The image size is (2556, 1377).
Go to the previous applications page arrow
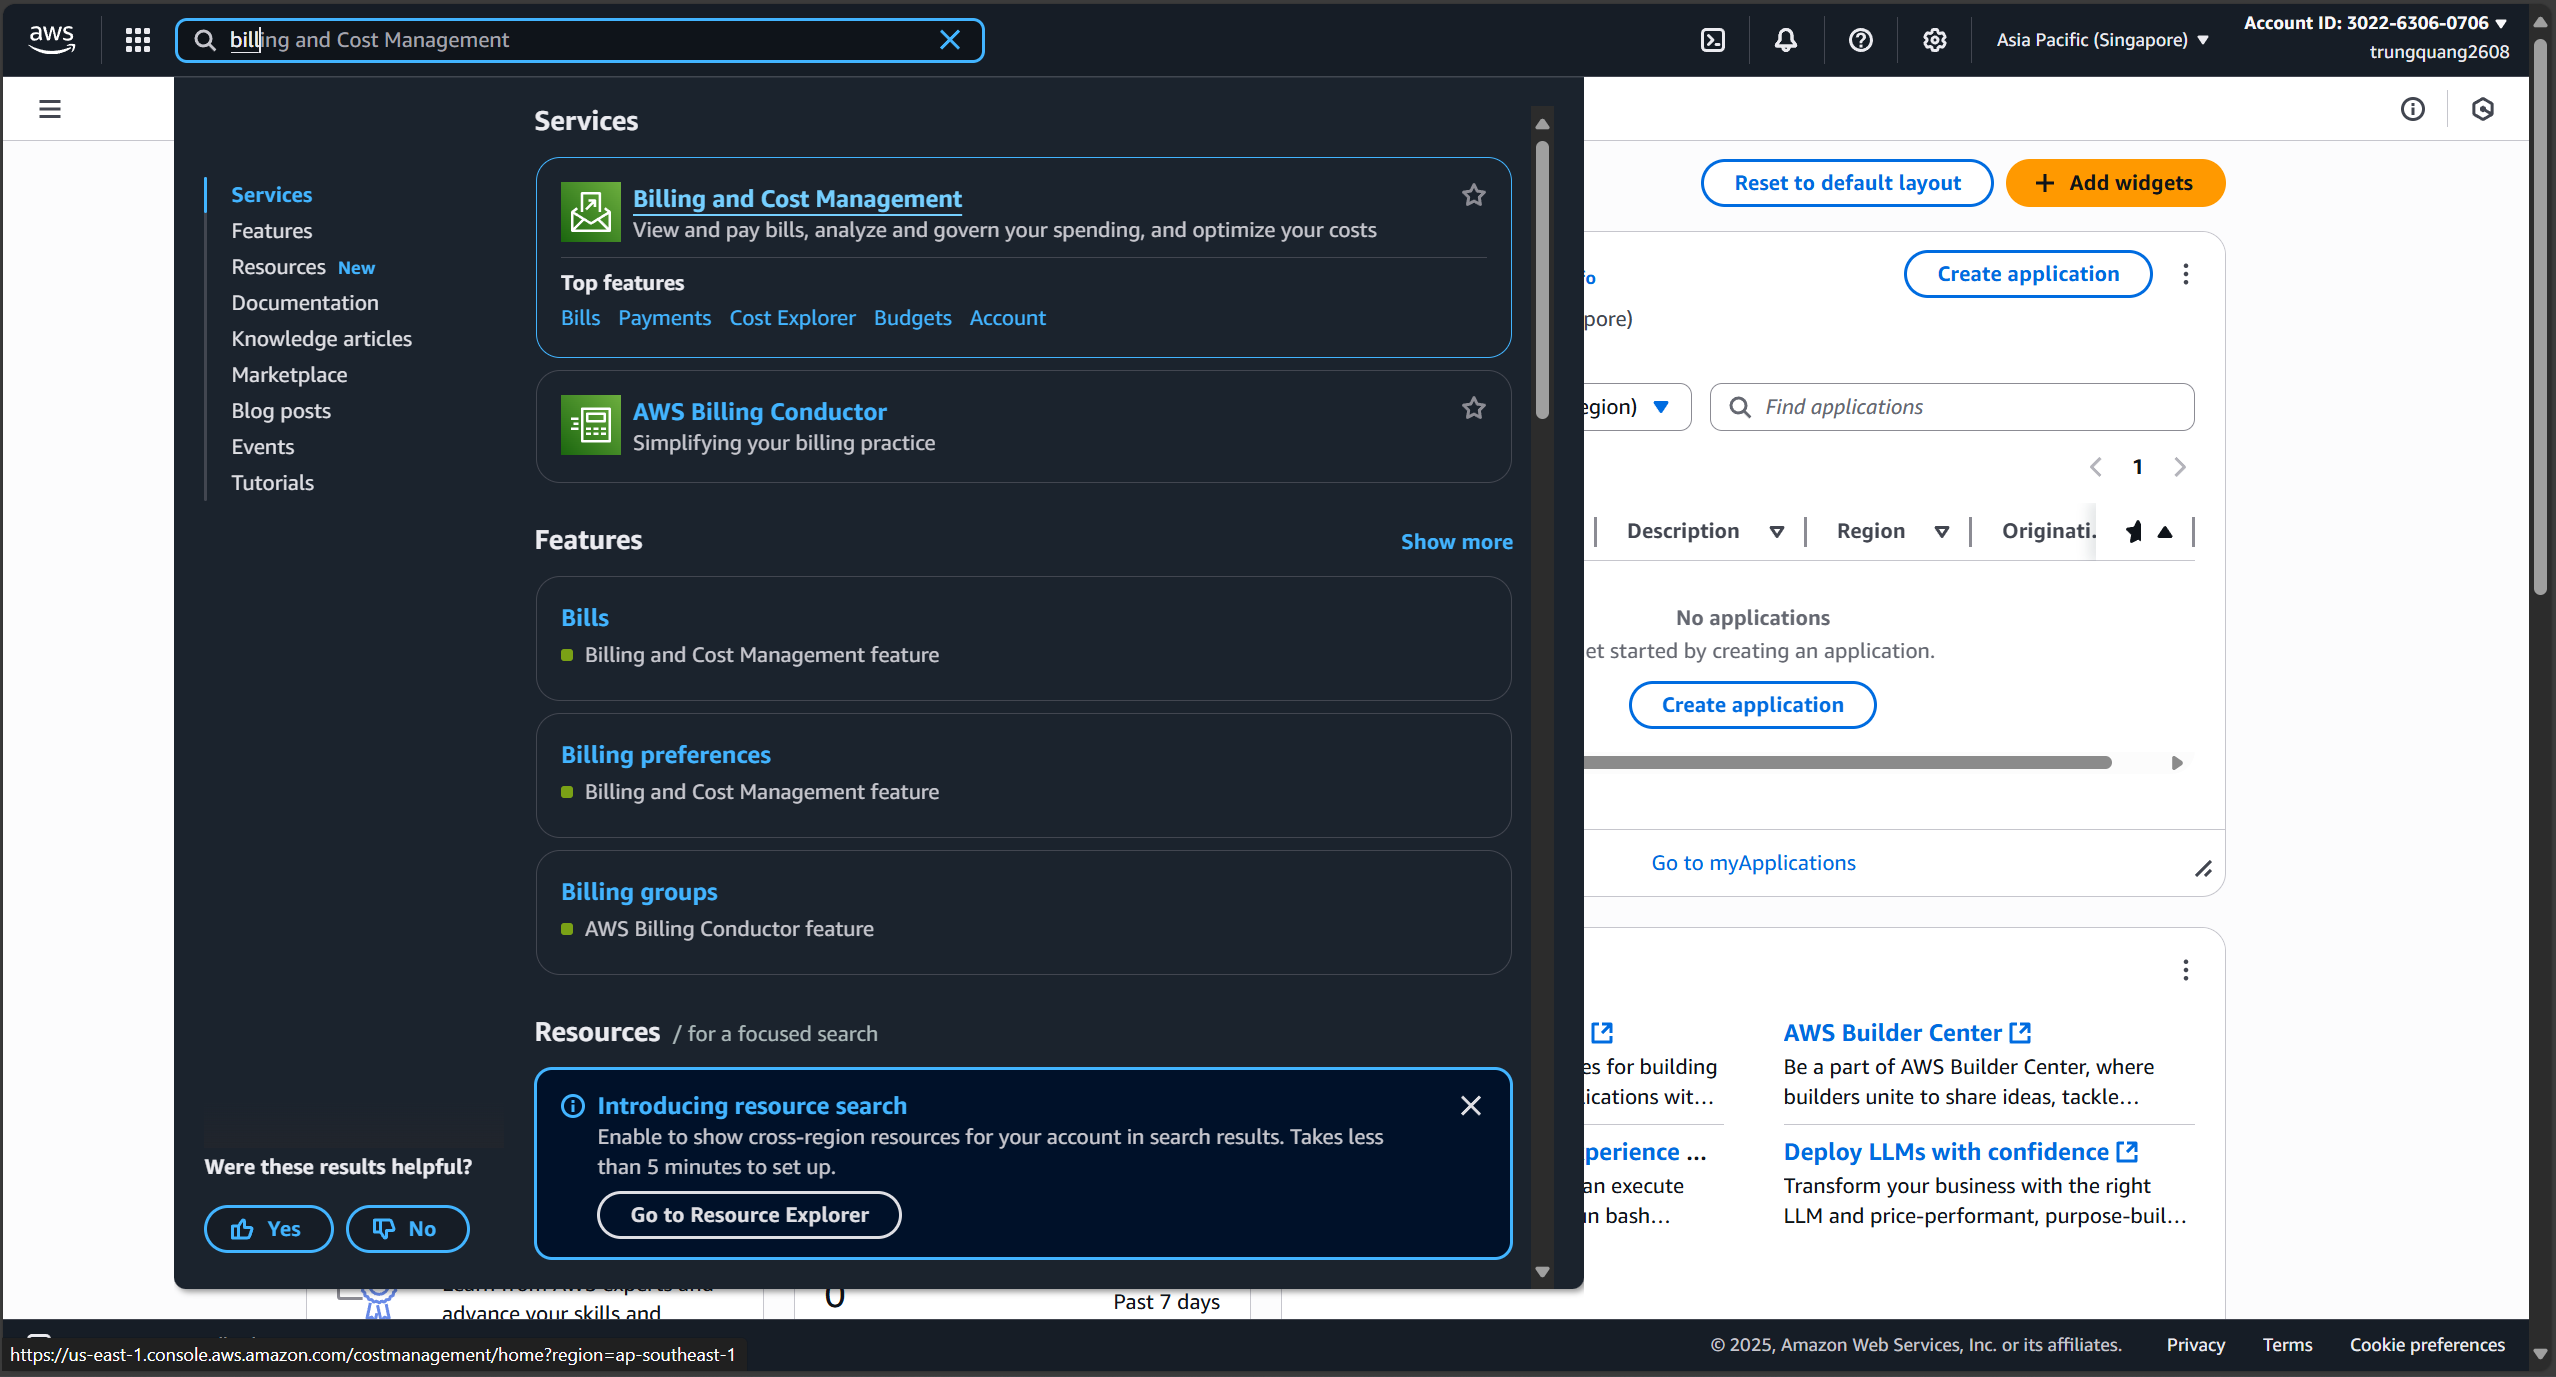tap(2095, 467)
